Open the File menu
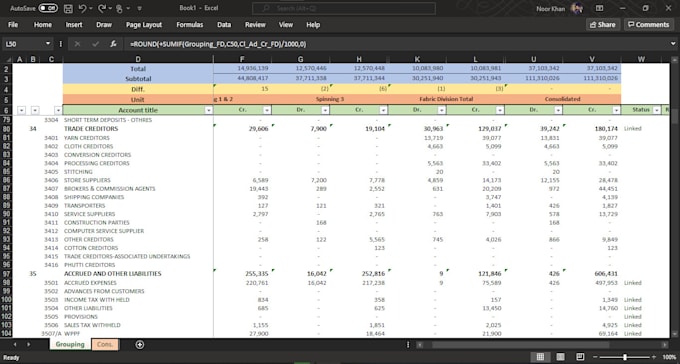Image resolution: width=680 pixels, height=364 pixels. click(13, 25)
